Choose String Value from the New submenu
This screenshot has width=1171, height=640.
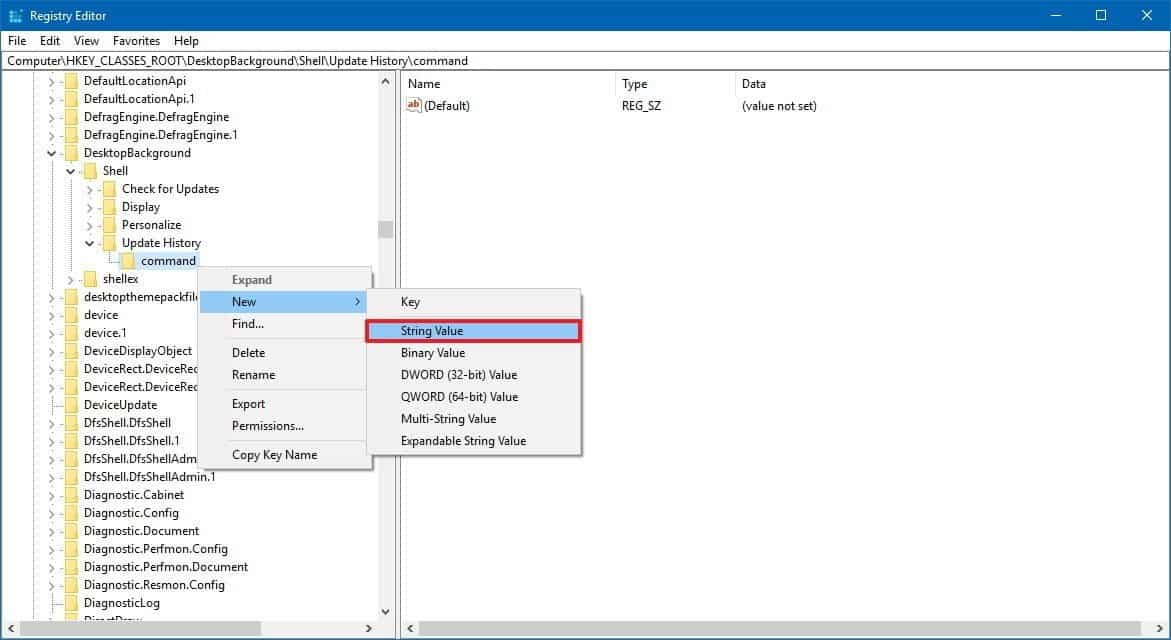pyautogui.click(x=473, y=331)
